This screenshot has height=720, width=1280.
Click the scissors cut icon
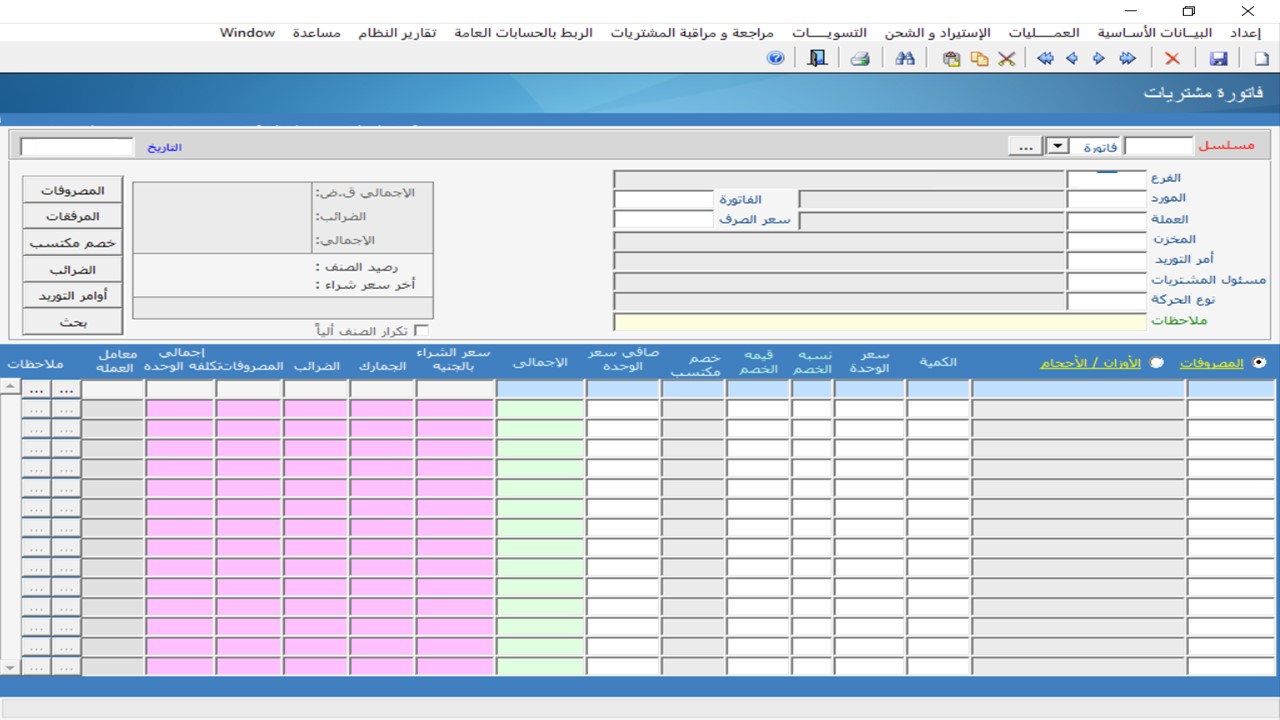point(1007,59)
